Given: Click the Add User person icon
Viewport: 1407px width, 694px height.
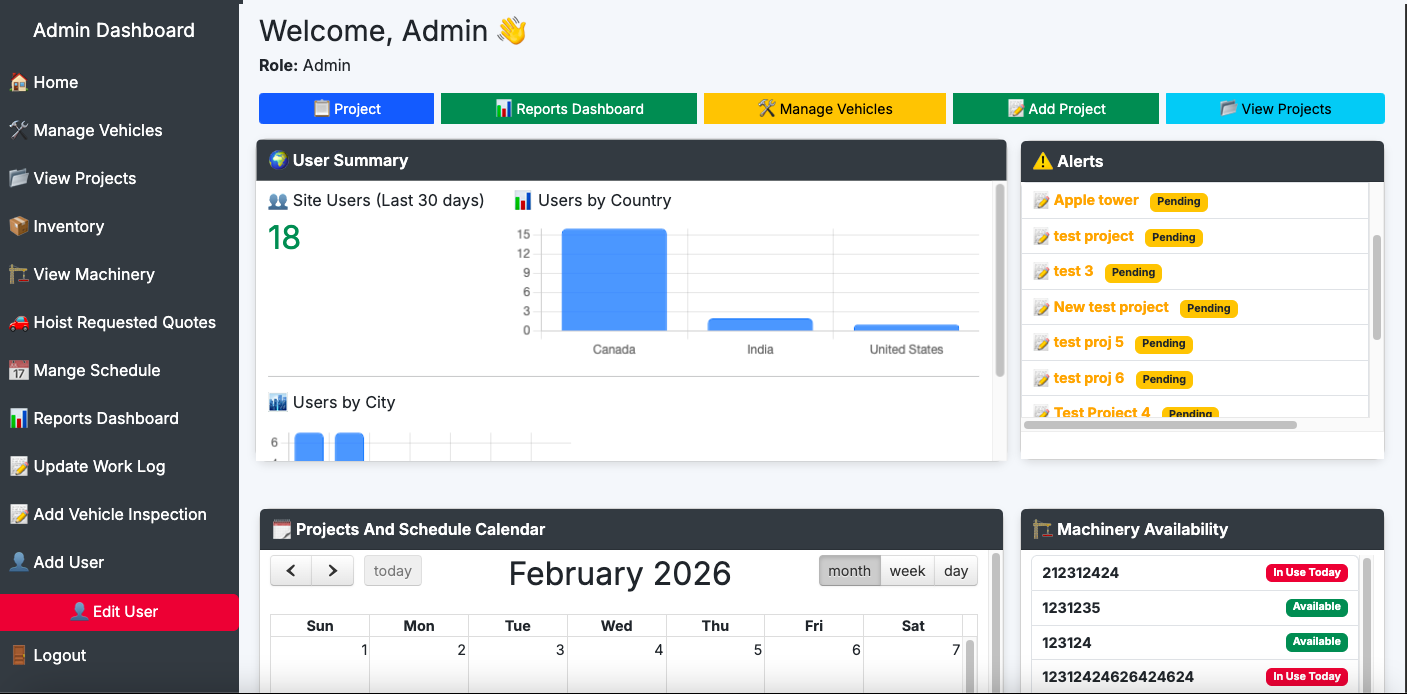Looking at the screenshot, I should [x=20, y=562].
